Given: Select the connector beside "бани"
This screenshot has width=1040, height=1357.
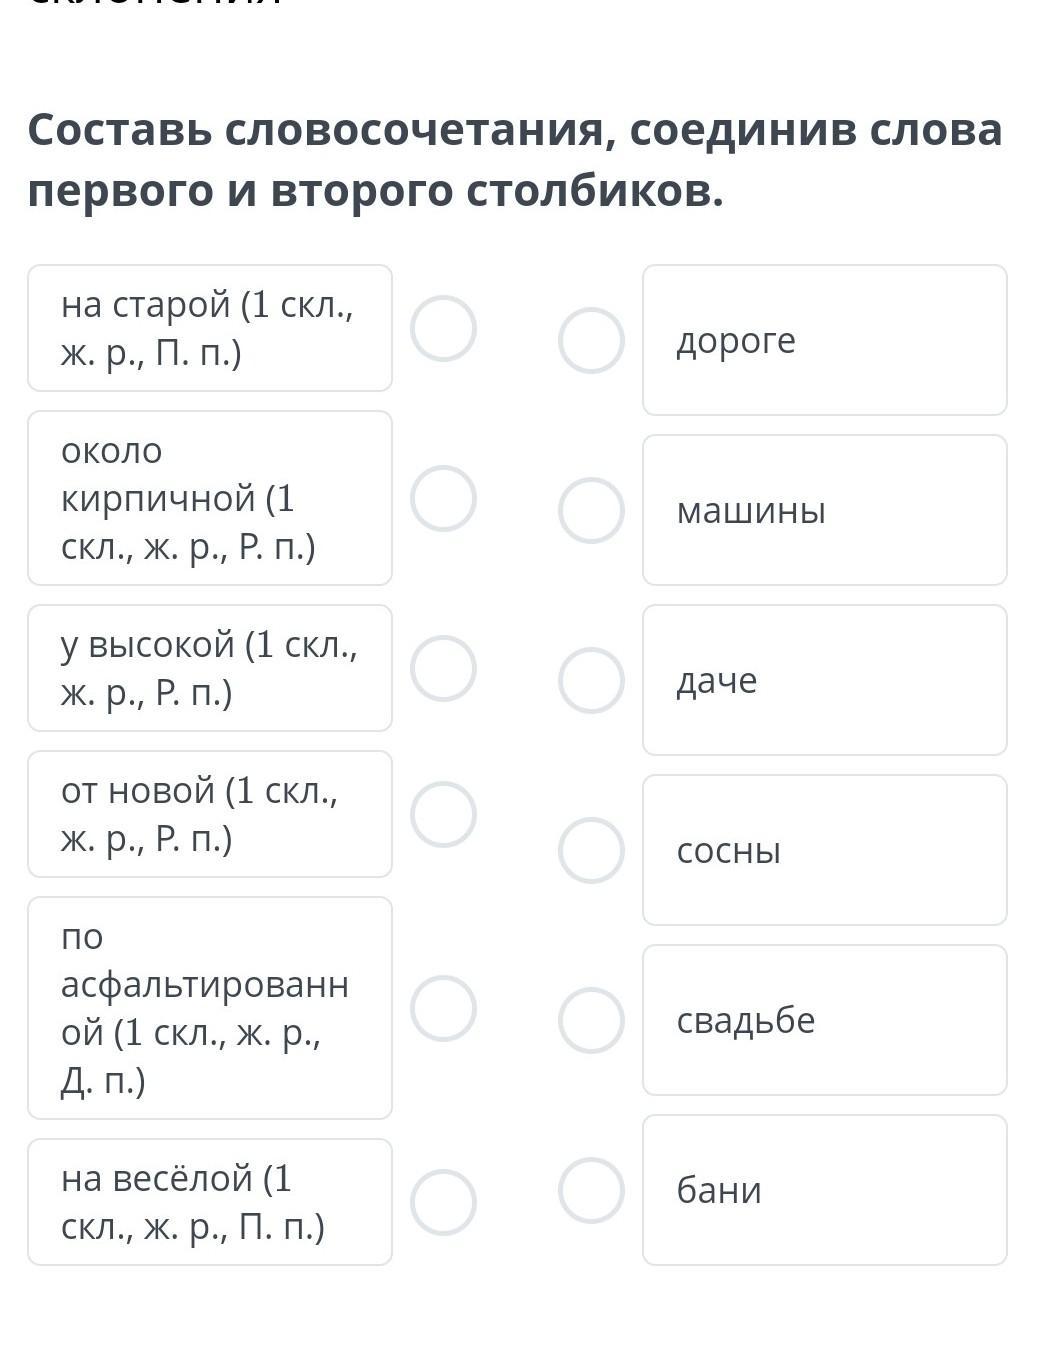Looking at the screenshot, I should tap(591, 1190).
